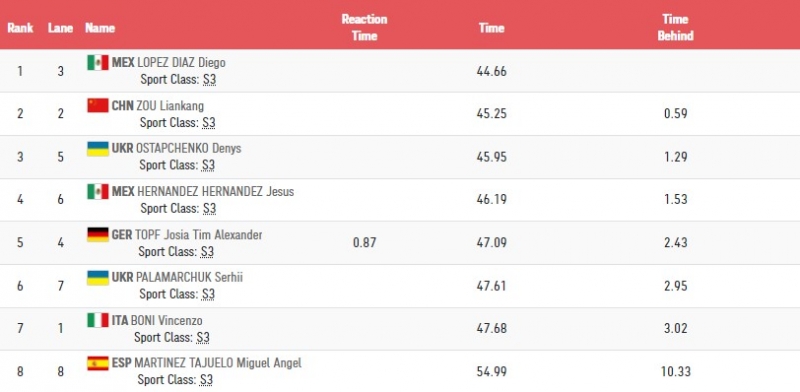
Task: Select the S3 sport class under OSTAPCHENKO
Action: (208, 165)
